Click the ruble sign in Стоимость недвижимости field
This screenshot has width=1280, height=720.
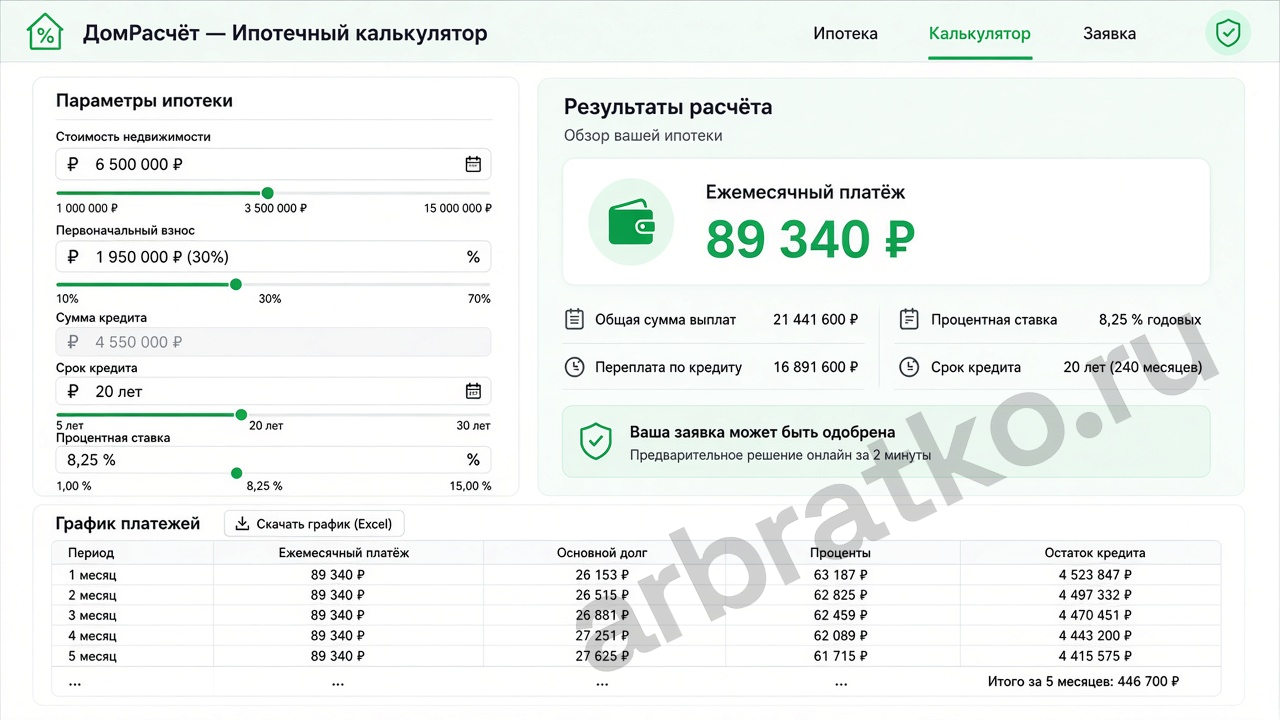pos(73,164)
